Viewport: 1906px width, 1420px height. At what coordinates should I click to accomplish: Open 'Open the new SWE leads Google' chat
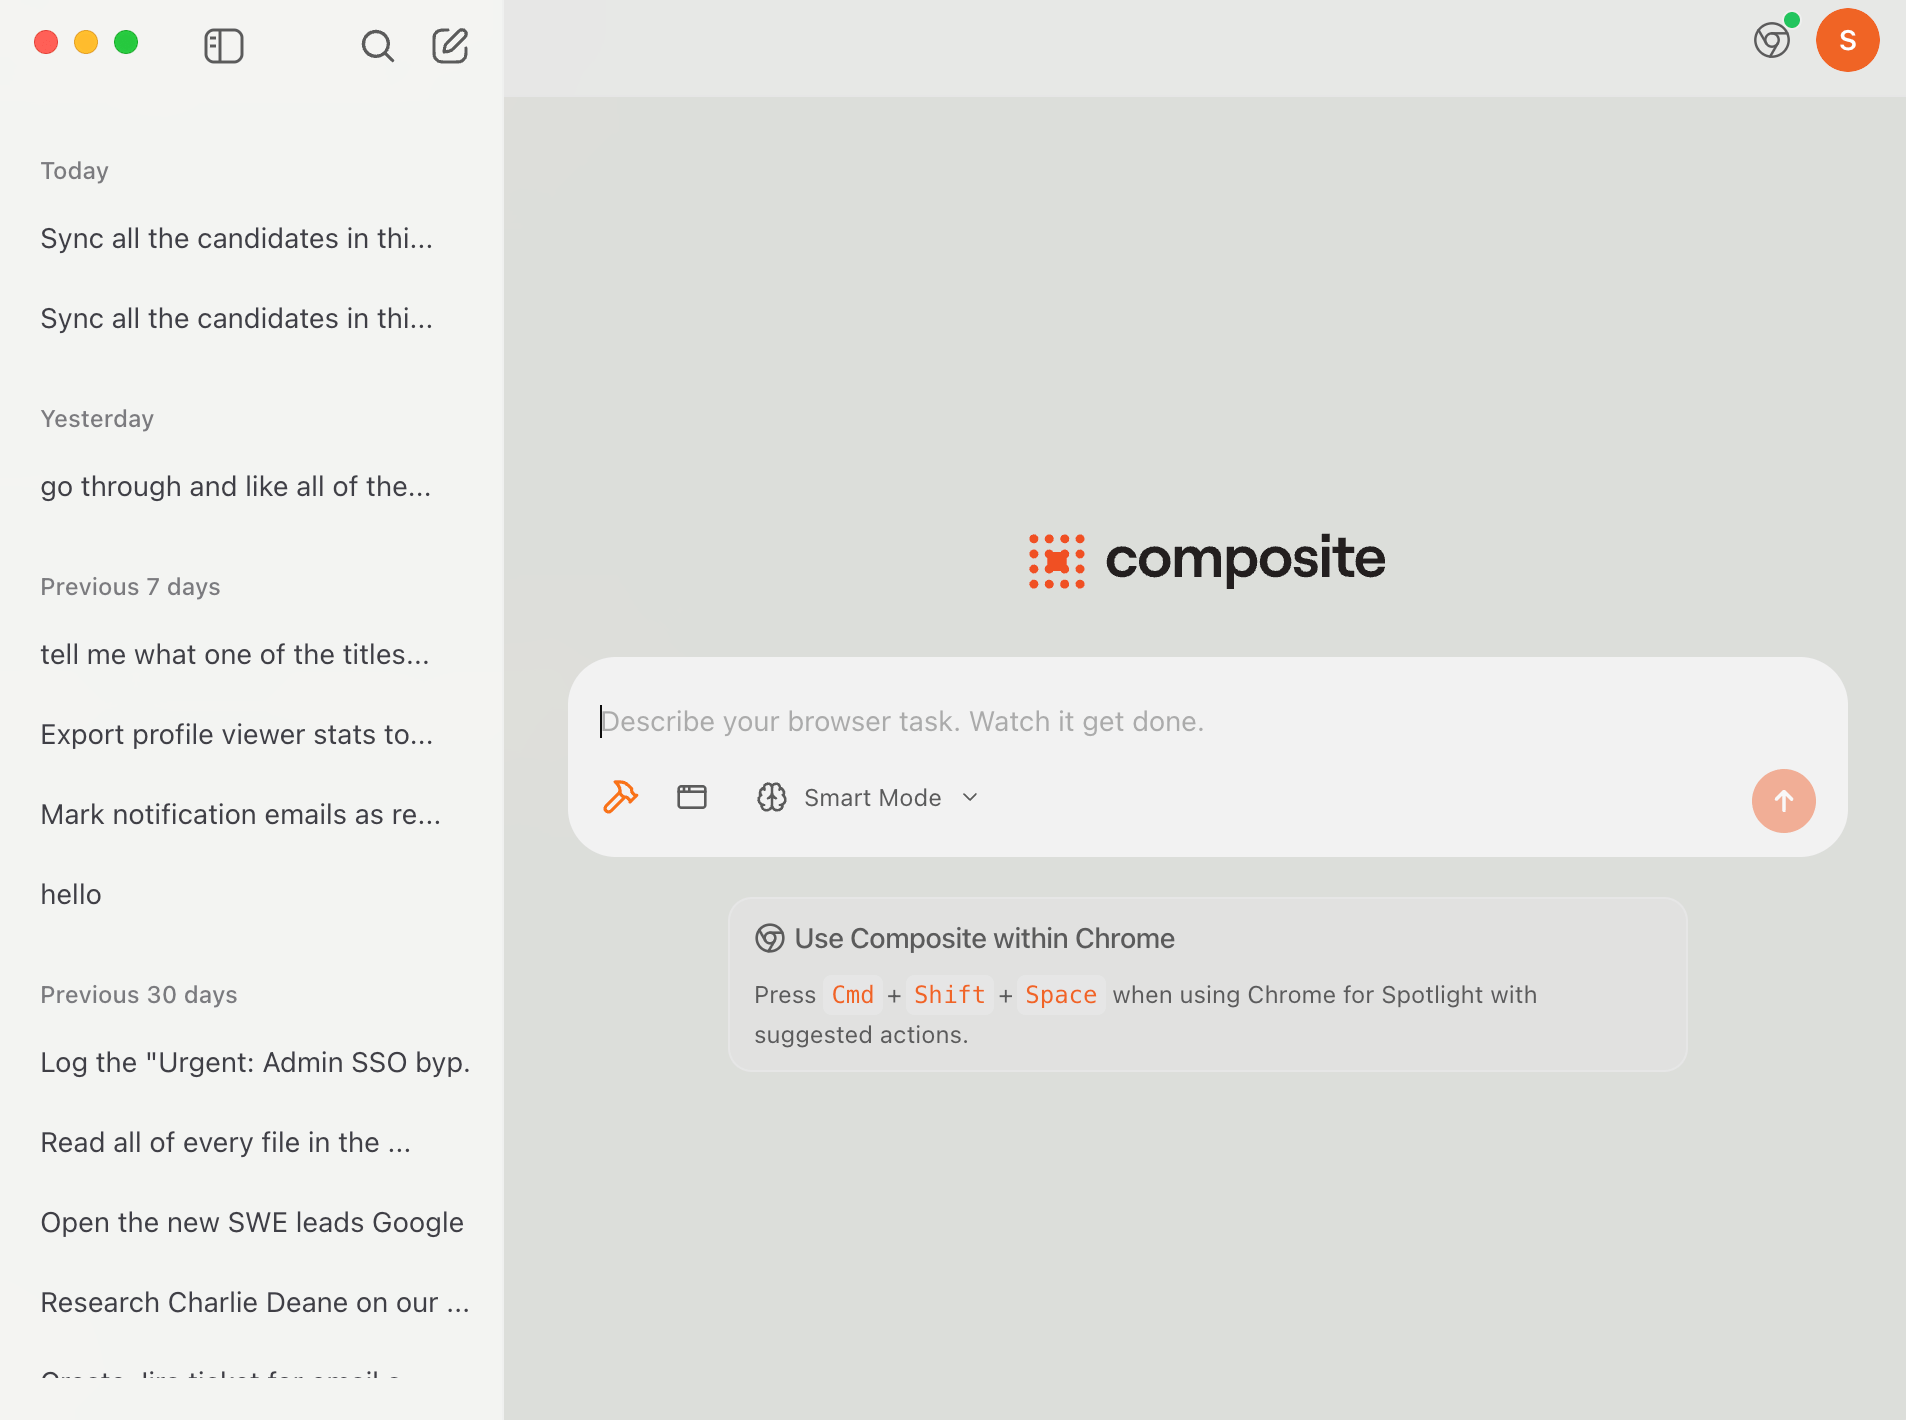(x=252, y=1222)
